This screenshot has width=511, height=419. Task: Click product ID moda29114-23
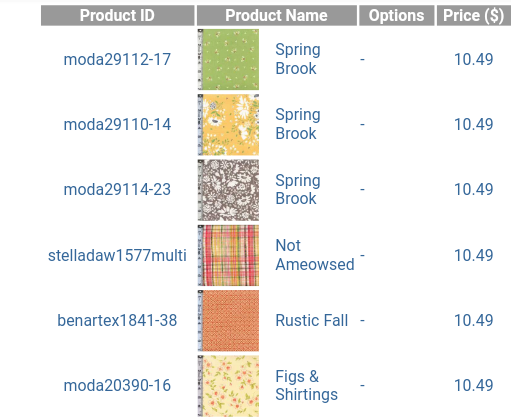click(117, 190)
